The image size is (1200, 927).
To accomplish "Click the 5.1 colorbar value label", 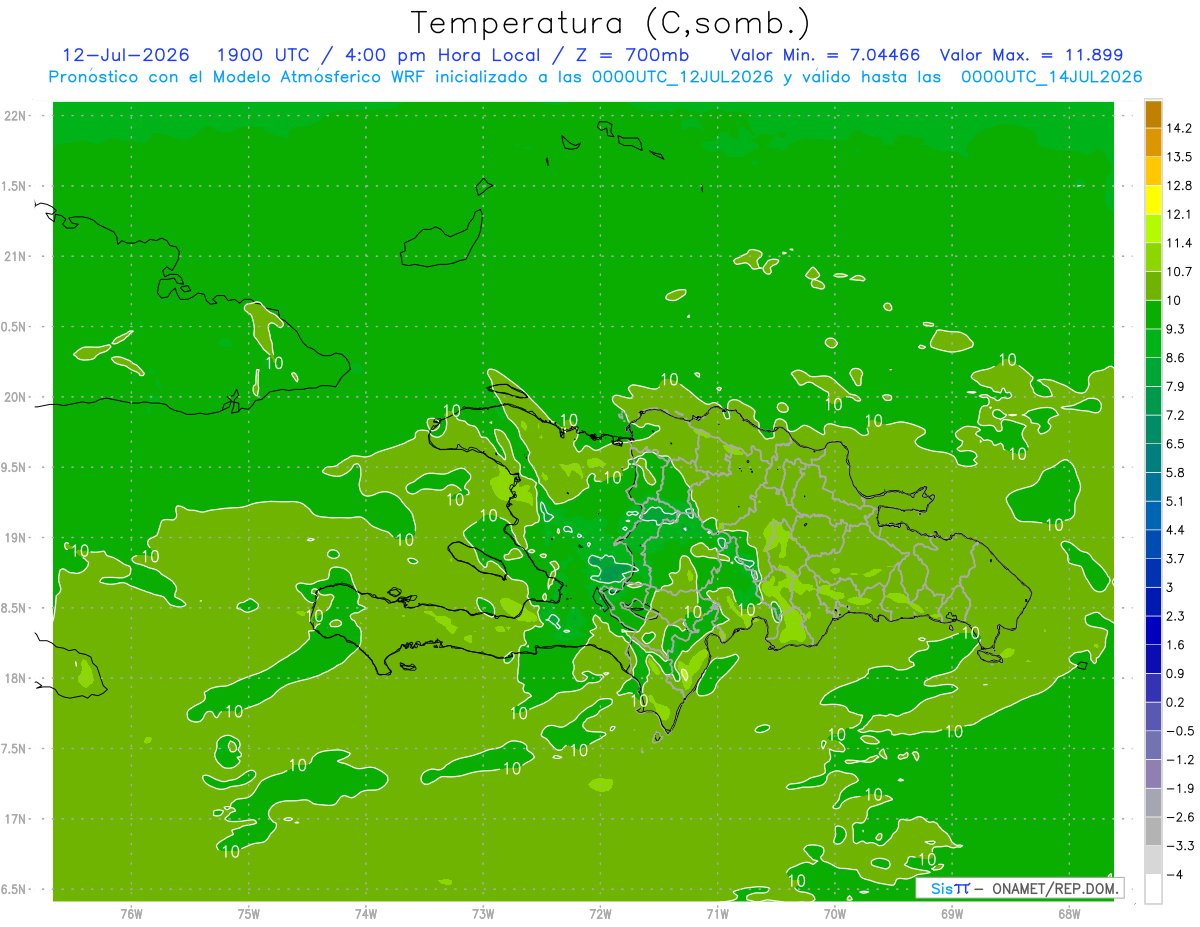I will (x=1175, y=501).
